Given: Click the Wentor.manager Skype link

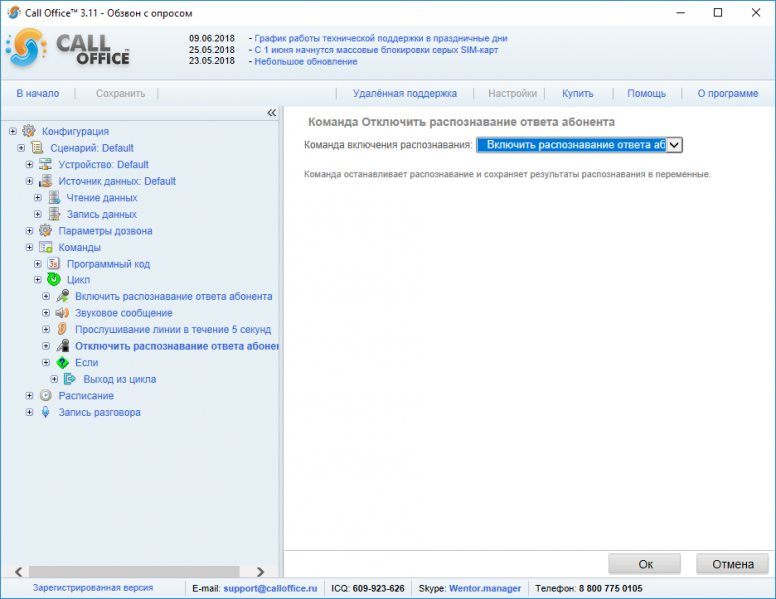Looking at the screenshot, I should tap(485, 588).
